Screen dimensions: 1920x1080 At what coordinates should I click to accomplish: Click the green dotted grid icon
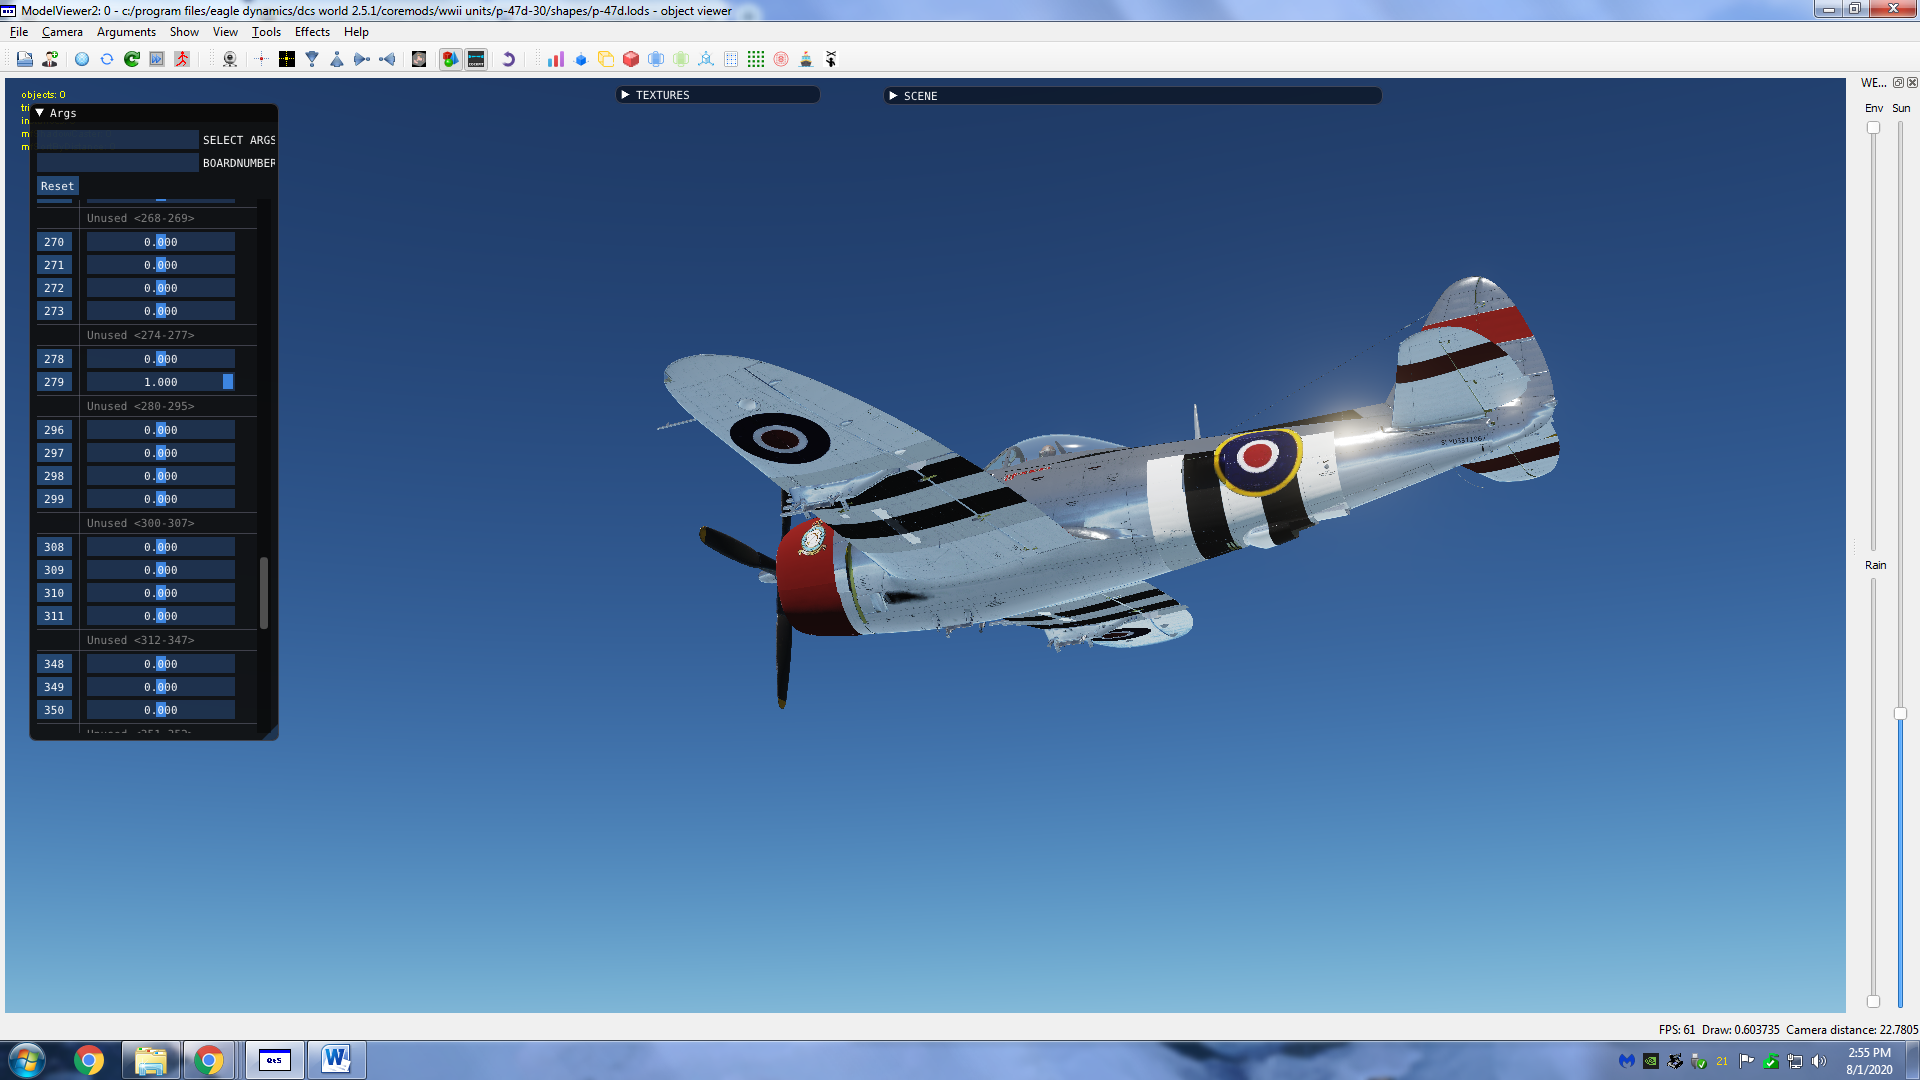click(x=756, y=60)
